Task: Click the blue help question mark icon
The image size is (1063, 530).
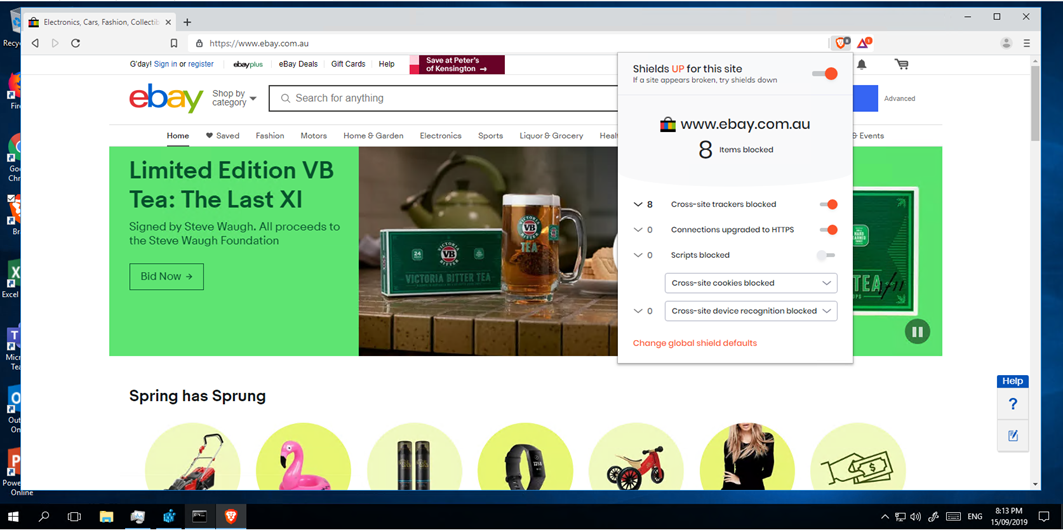Action: tap(1013, 405)
